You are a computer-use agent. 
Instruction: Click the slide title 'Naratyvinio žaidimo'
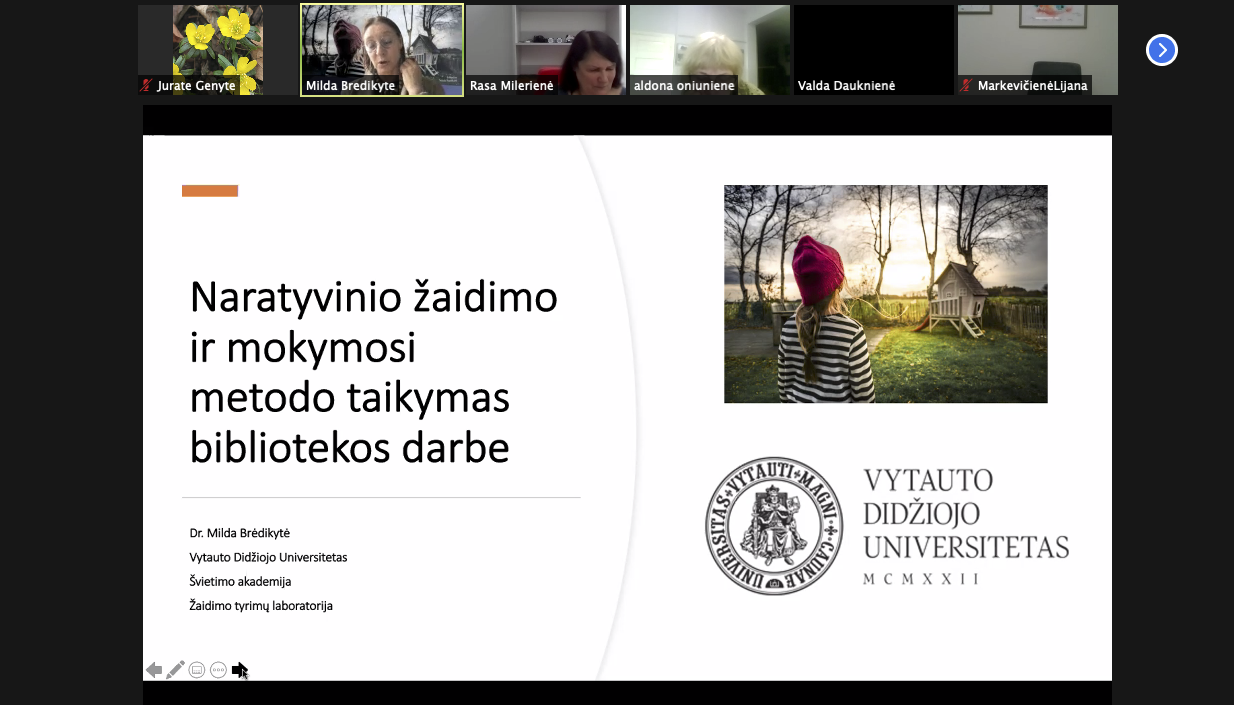pyautogui.click(x=374, y=297)
